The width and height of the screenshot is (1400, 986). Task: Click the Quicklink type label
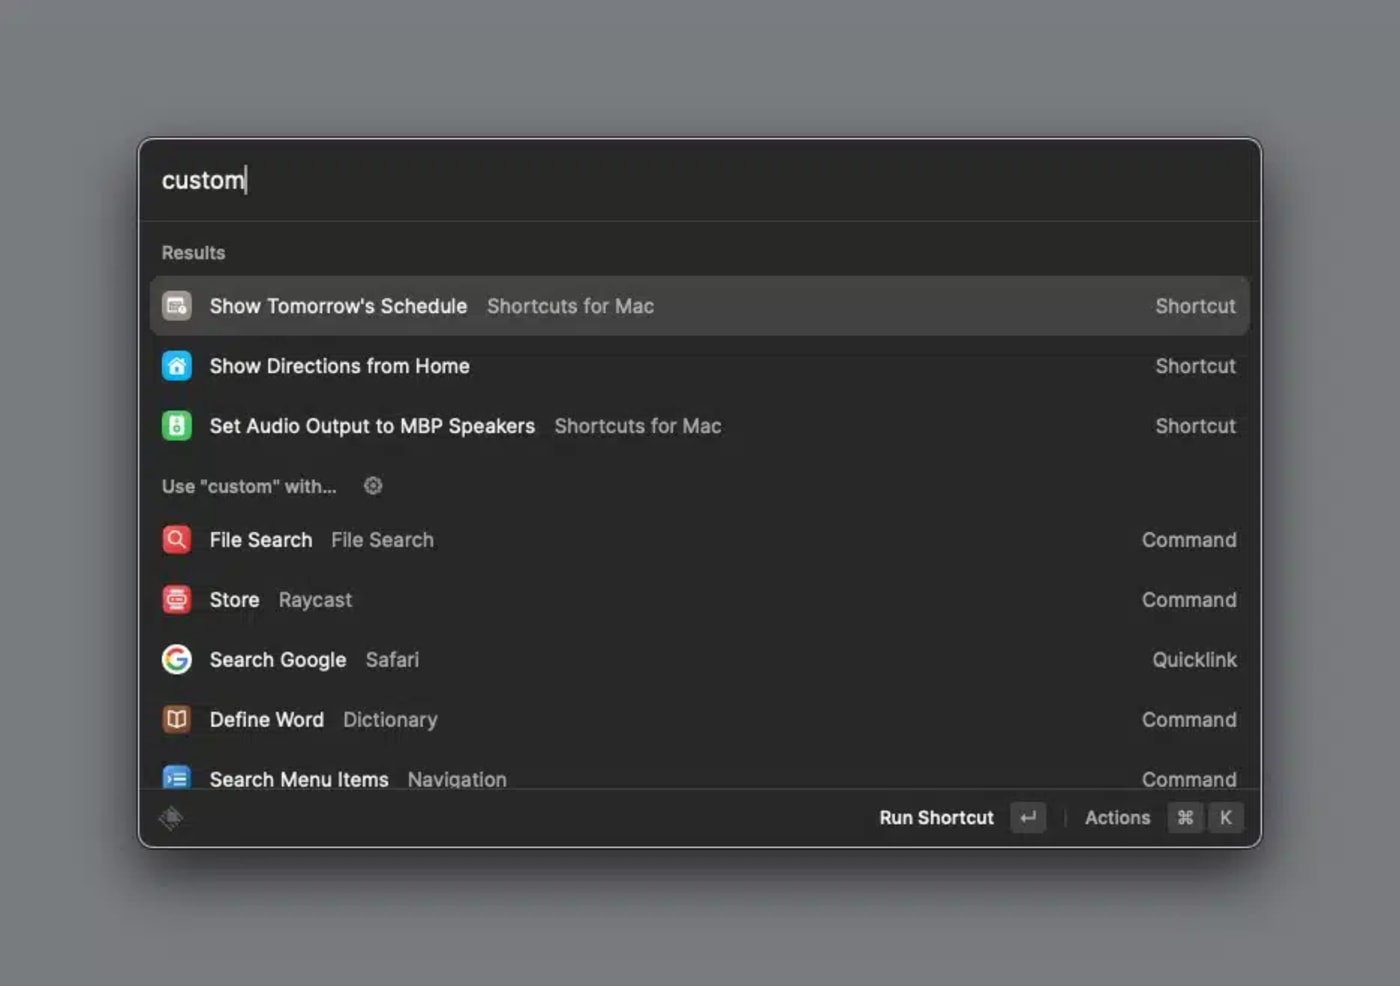pos(1194,660)
